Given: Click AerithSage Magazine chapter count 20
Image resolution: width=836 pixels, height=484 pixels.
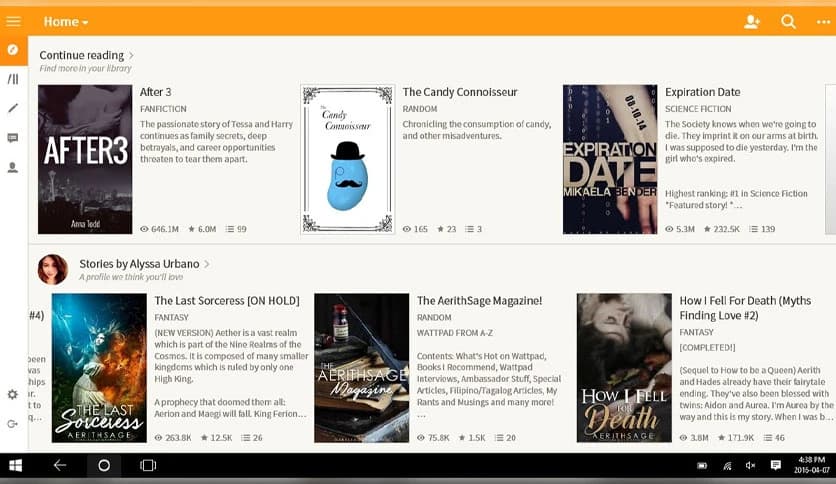Looking at the screenshot, I should click(505, 438).
